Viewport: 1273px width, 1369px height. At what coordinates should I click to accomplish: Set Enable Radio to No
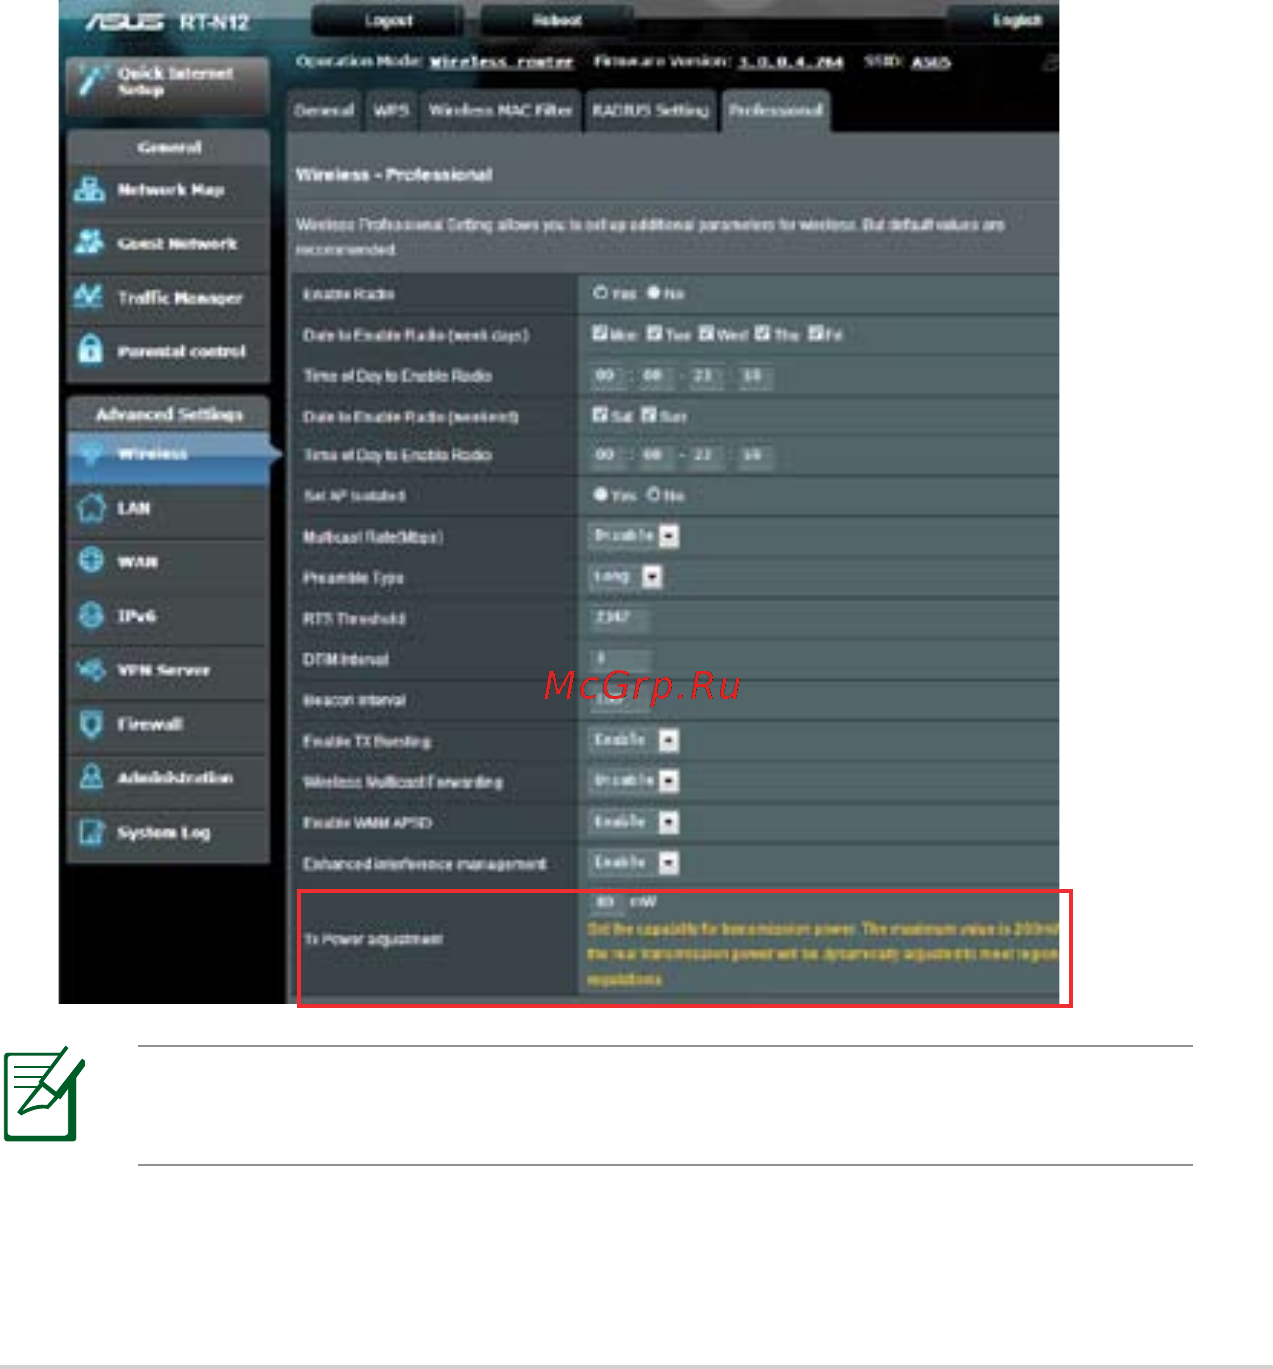tap(654, 293)
